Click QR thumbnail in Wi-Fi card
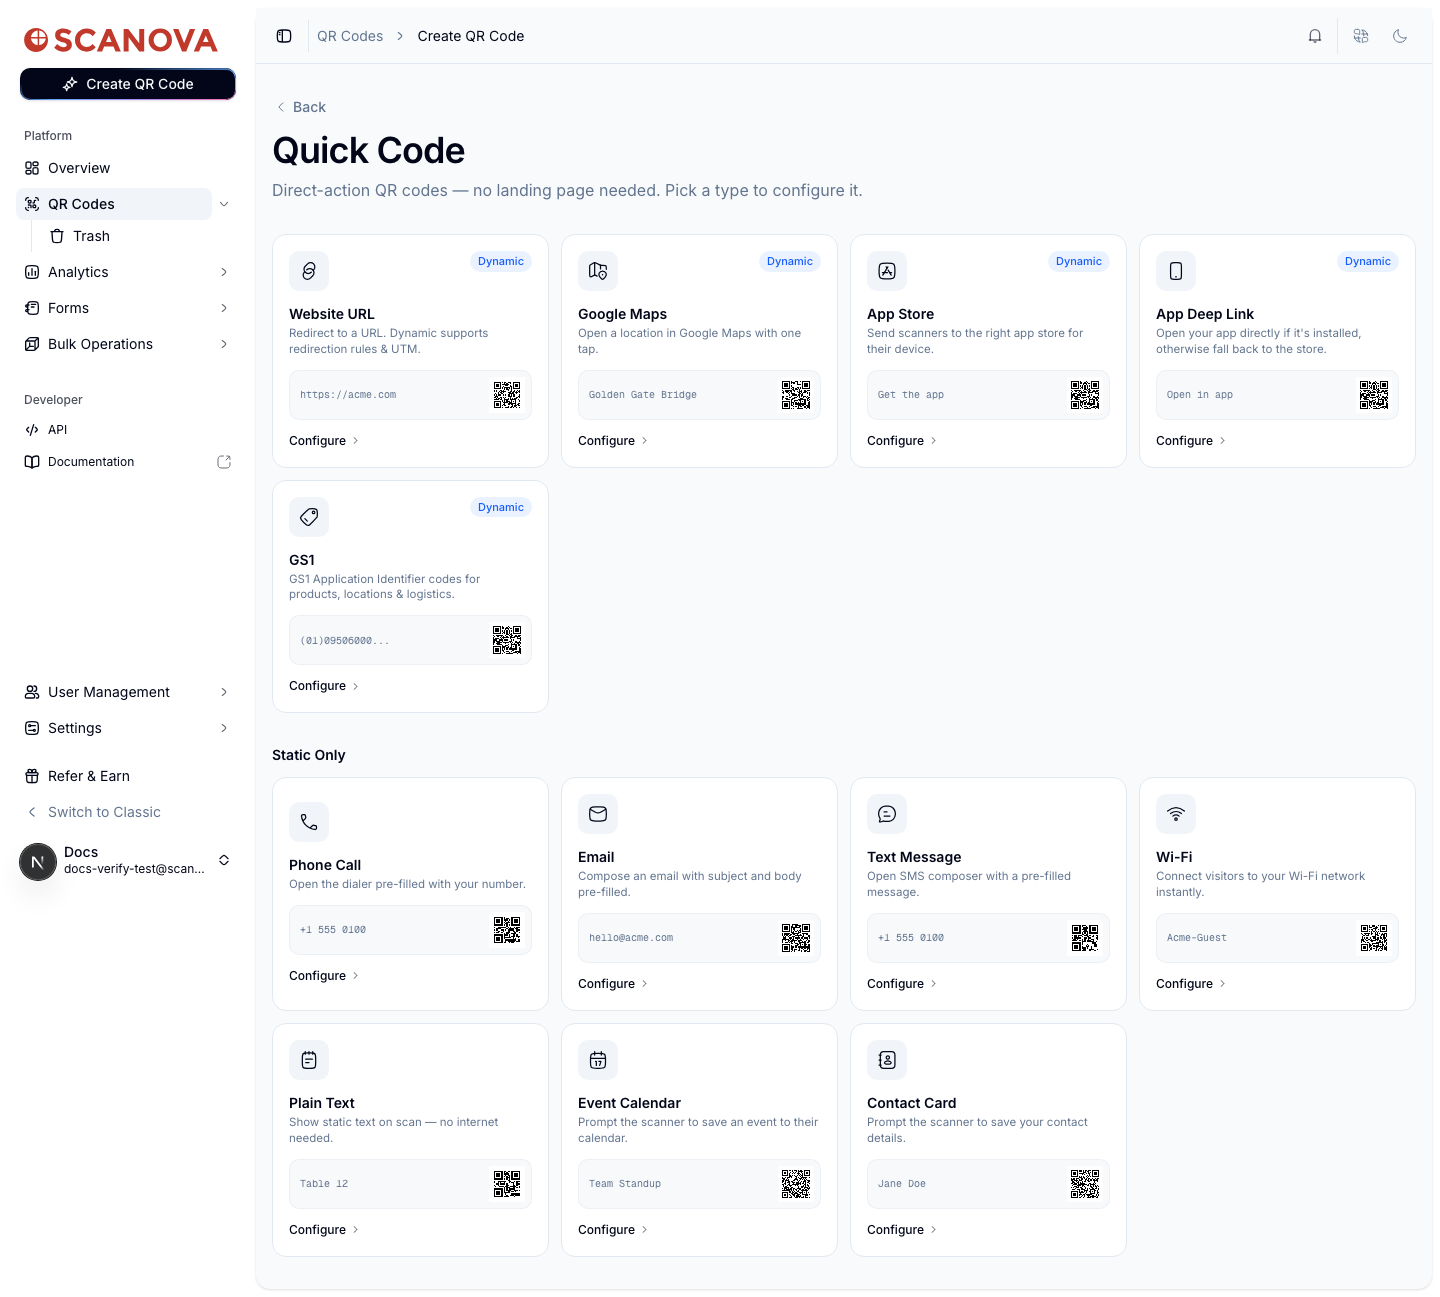 pos(1374,938)
